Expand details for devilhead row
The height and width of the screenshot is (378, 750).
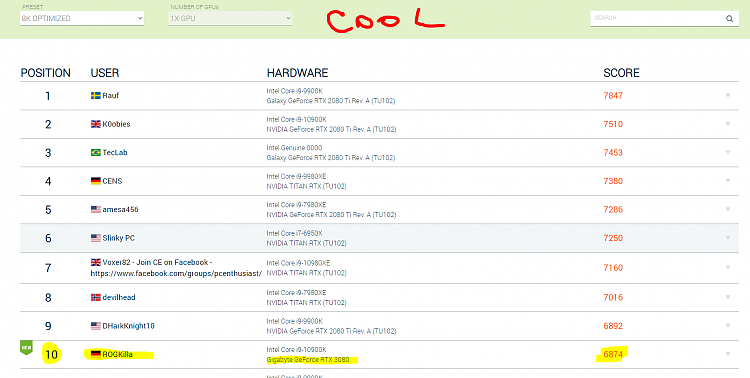coord(728,297)
